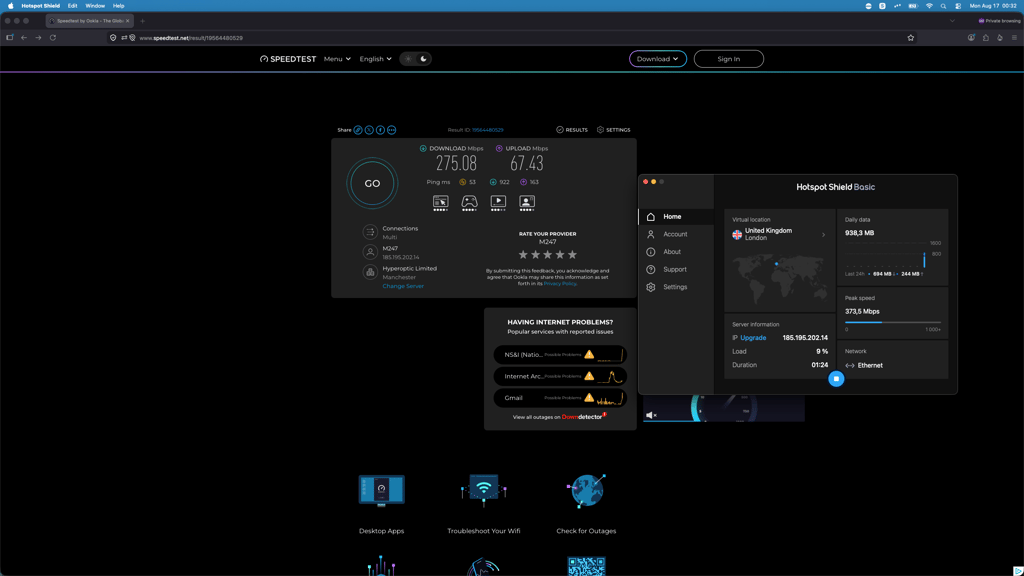This screenshot has width=1024, height=576.
Task: Expand United Kingdom virtual location chevron
Action: (x=824, y=235)
